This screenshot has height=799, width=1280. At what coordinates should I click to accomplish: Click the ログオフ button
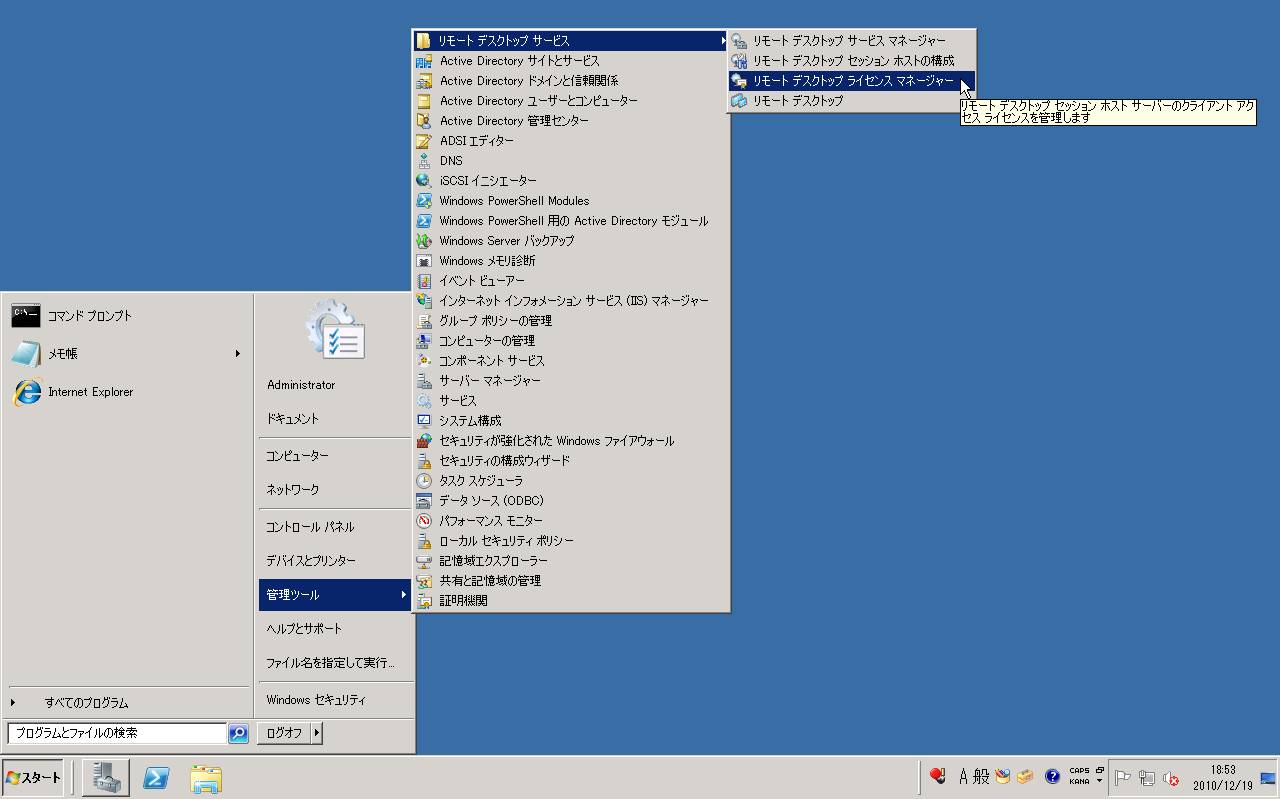click(x=284, y=733)
